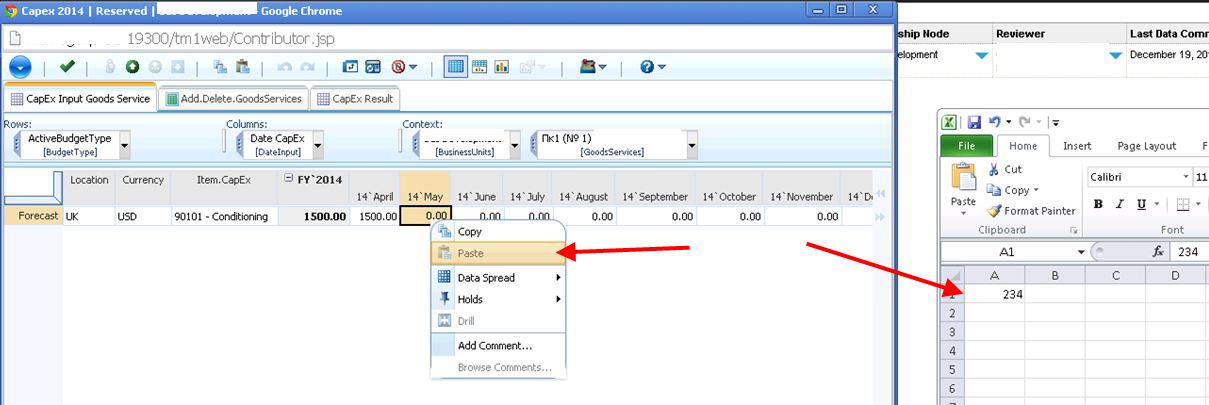Screen dimensions: 1209x405
Task: Click Format Painter in Excel ribbon
Action: coord(1031,211)
